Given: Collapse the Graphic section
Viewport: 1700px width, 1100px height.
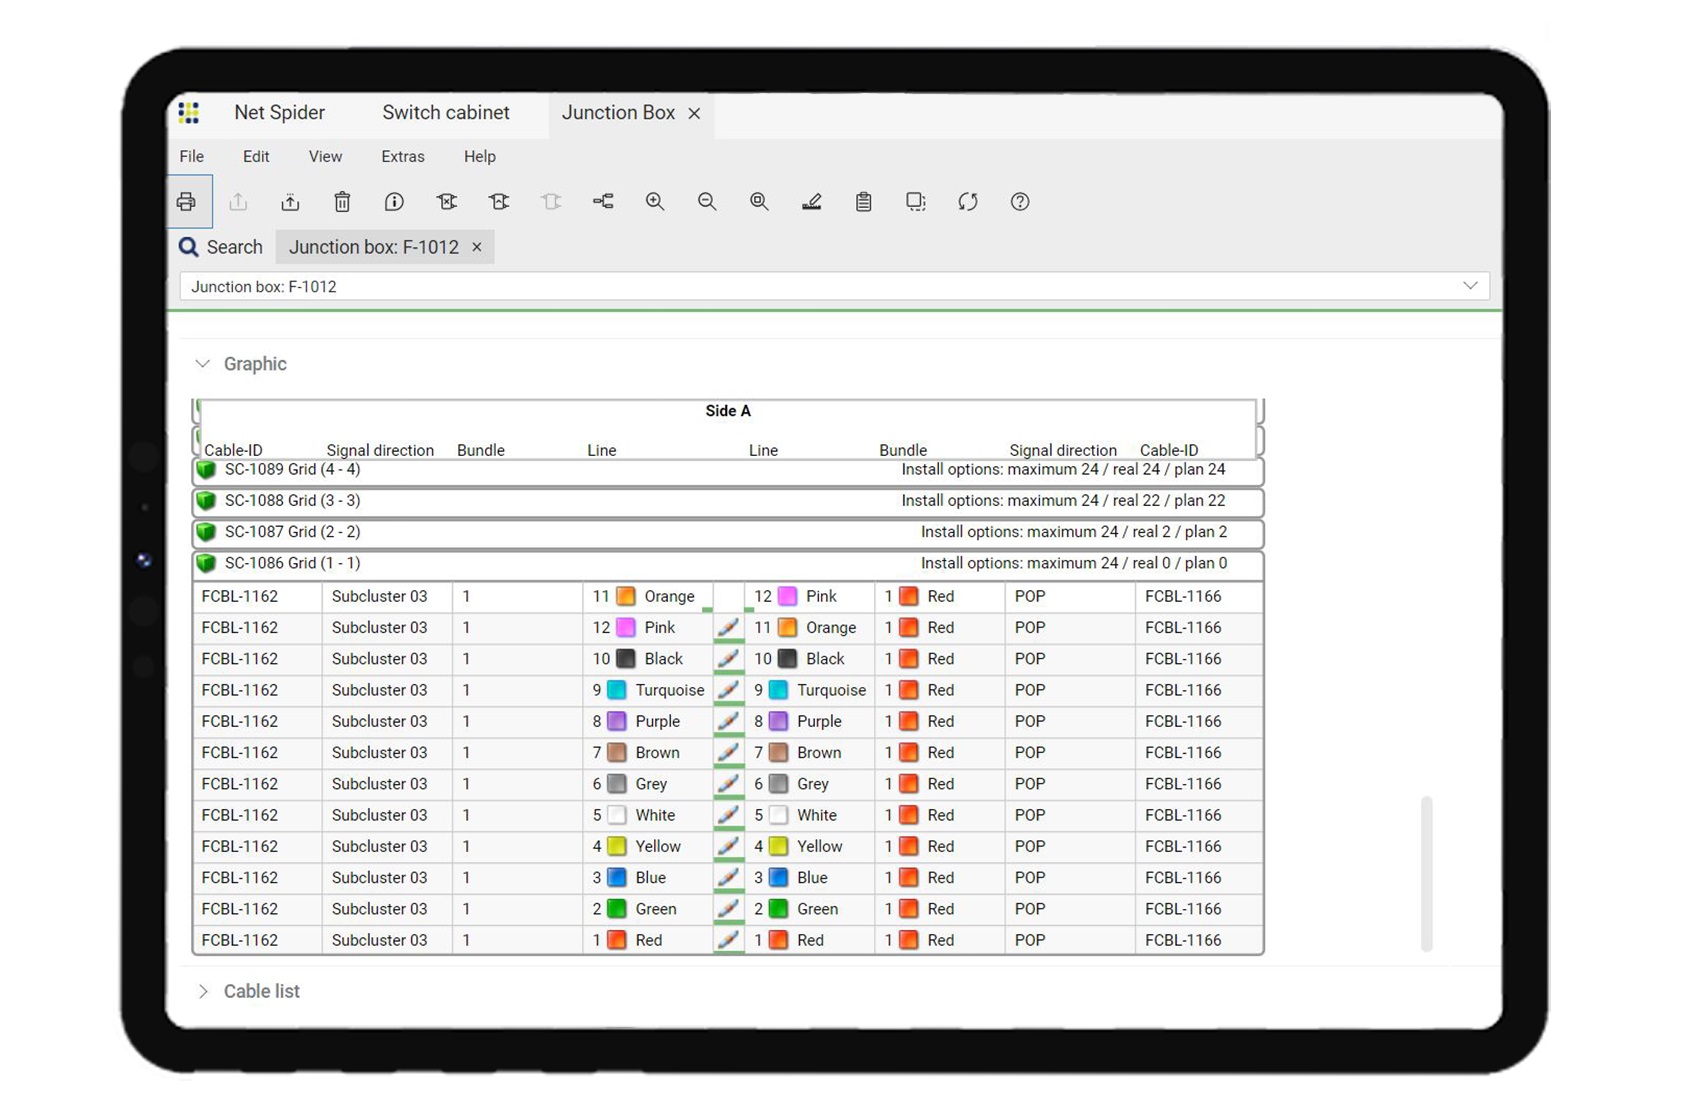Looking at the screenshot, I should (x=203, y=363).
